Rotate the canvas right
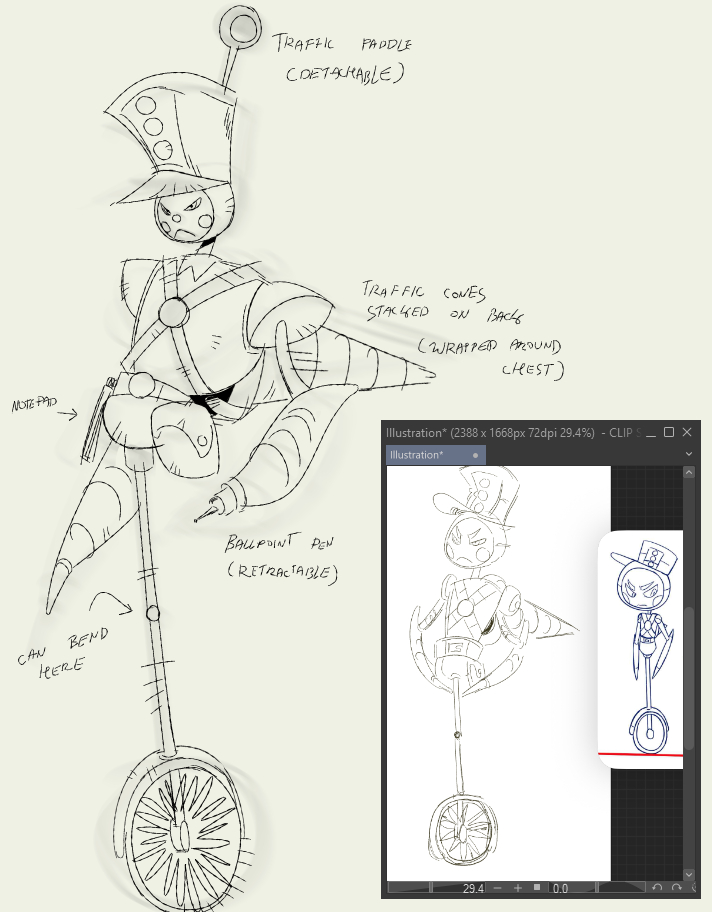 tap(677, 888)
